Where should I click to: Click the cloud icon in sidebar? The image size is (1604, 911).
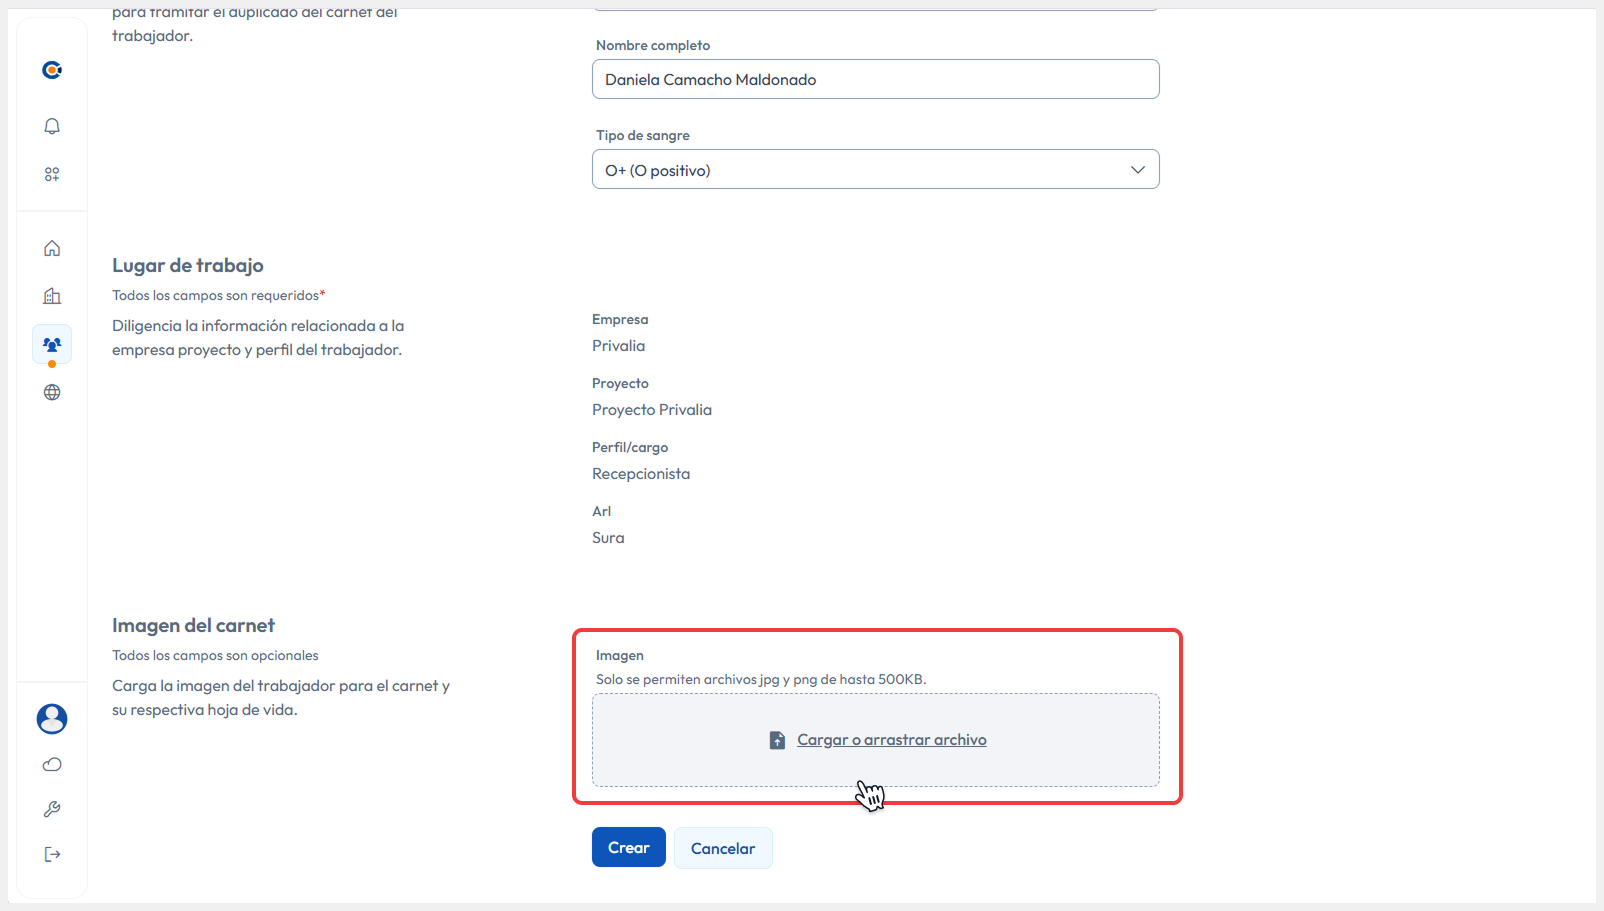(52, 765)
